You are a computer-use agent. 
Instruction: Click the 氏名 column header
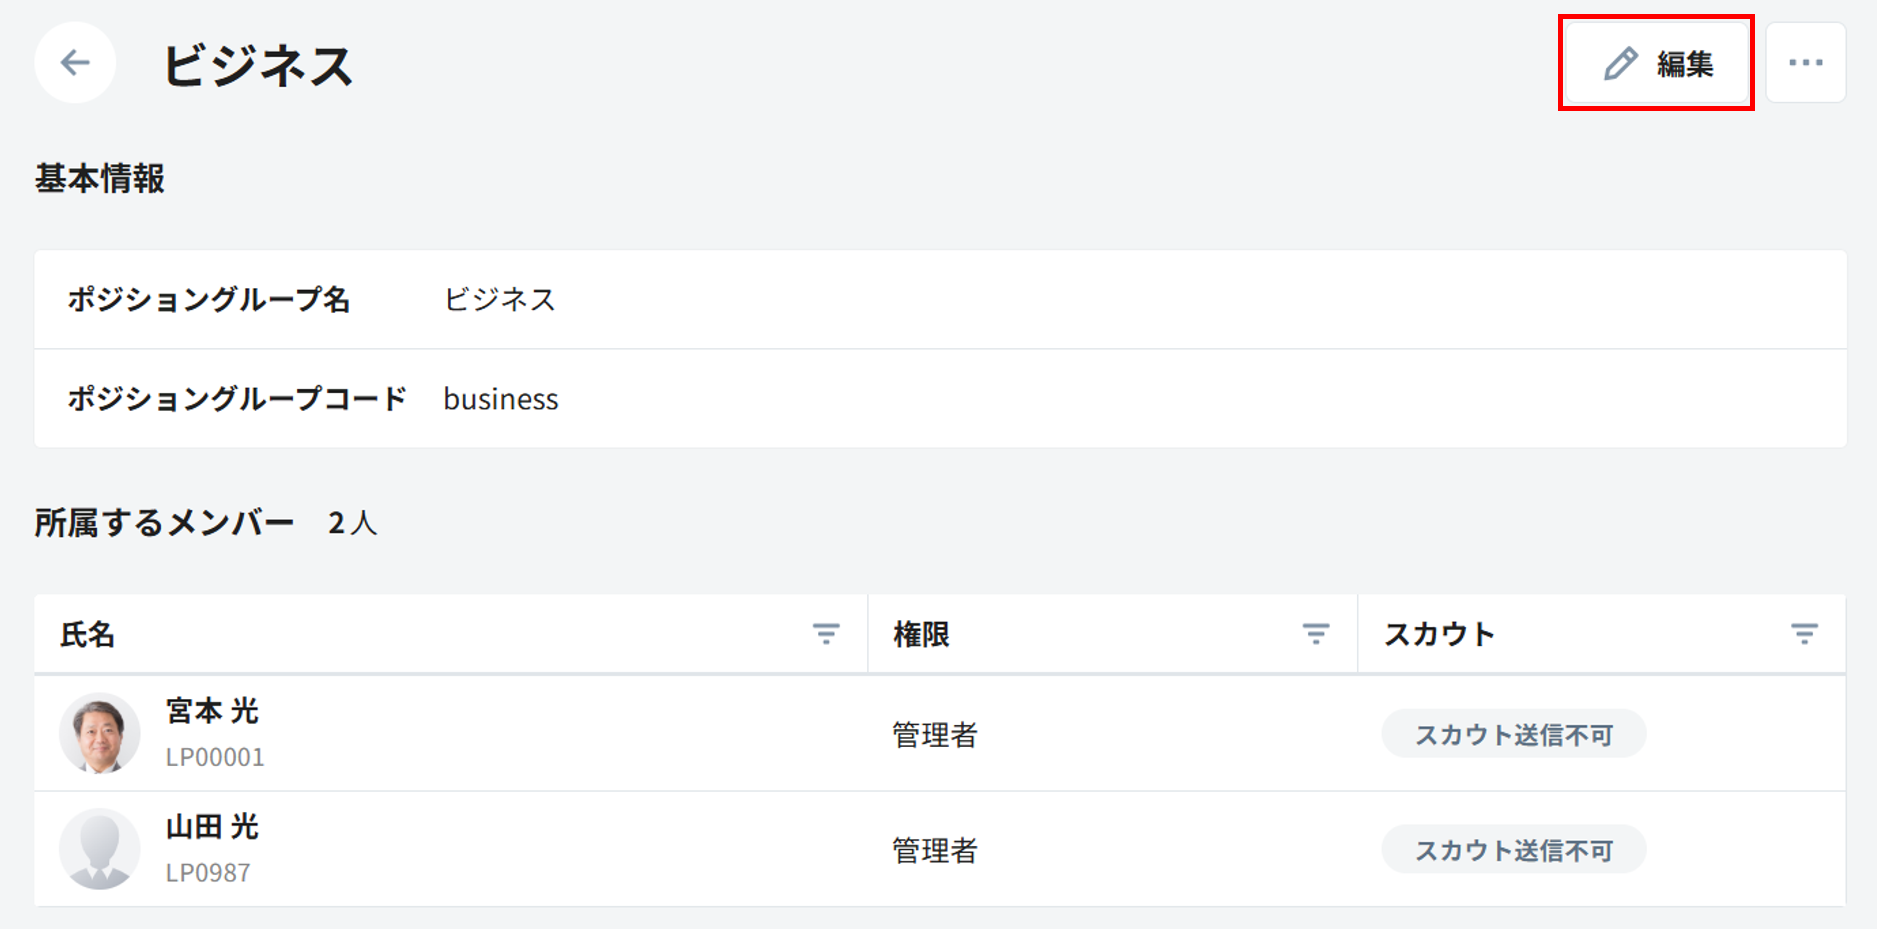pyautogui.click(x=88, y=635)
